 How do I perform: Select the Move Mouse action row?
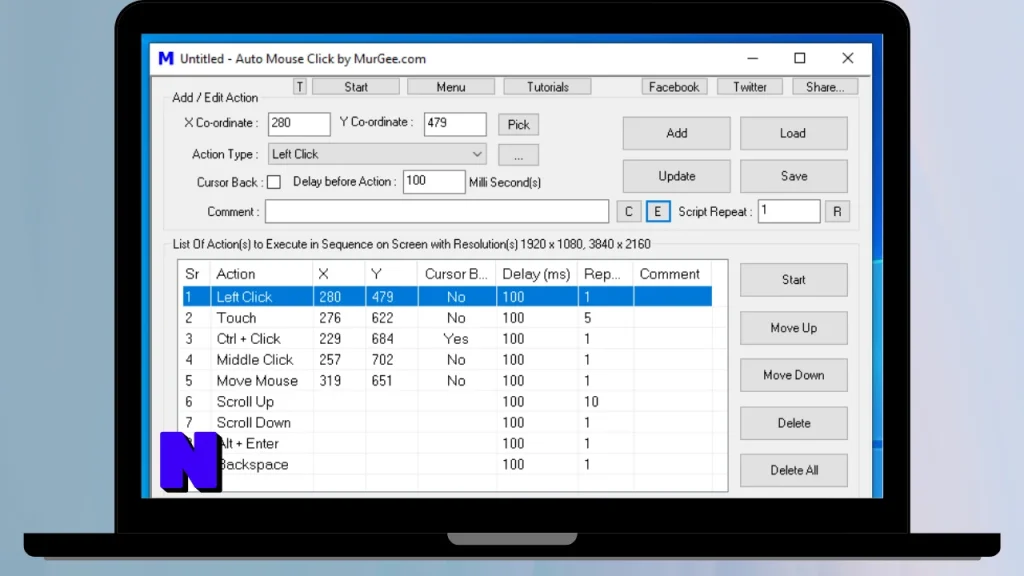coord(447,381)
